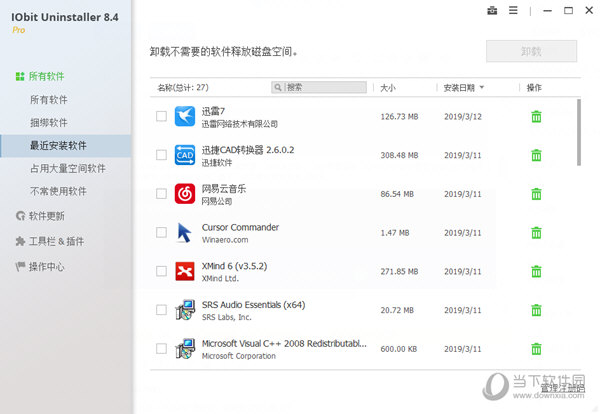Screen dimensions: 600x414
Task: Click the 600.00 KB size value
Action: [398, 349]
